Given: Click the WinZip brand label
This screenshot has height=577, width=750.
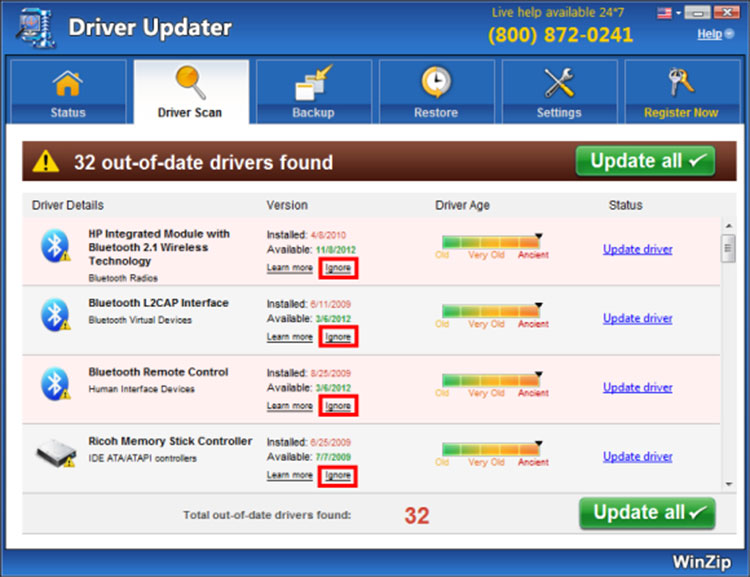Looking at the screenshot, I should [702, 562].
